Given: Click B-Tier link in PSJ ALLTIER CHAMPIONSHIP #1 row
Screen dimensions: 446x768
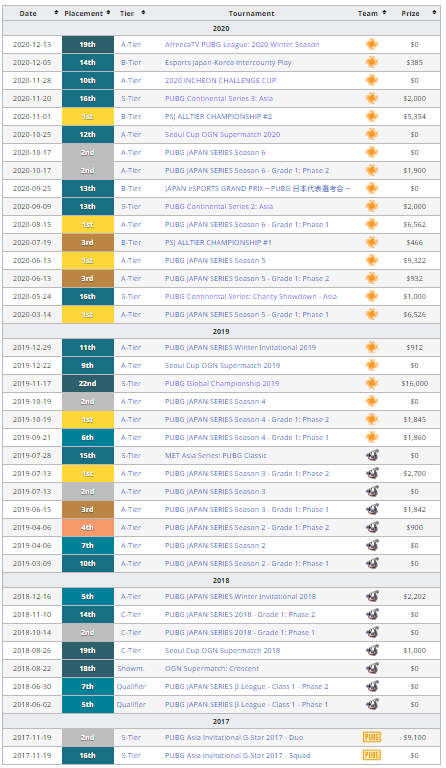Looking at the screenshot, I should pyautogui.click(x=131, y=242).
